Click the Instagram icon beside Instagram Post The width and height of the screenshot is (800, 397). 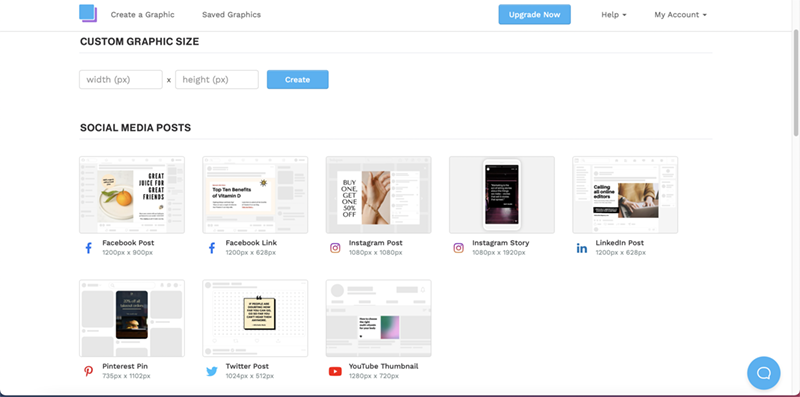pos(335,248)
